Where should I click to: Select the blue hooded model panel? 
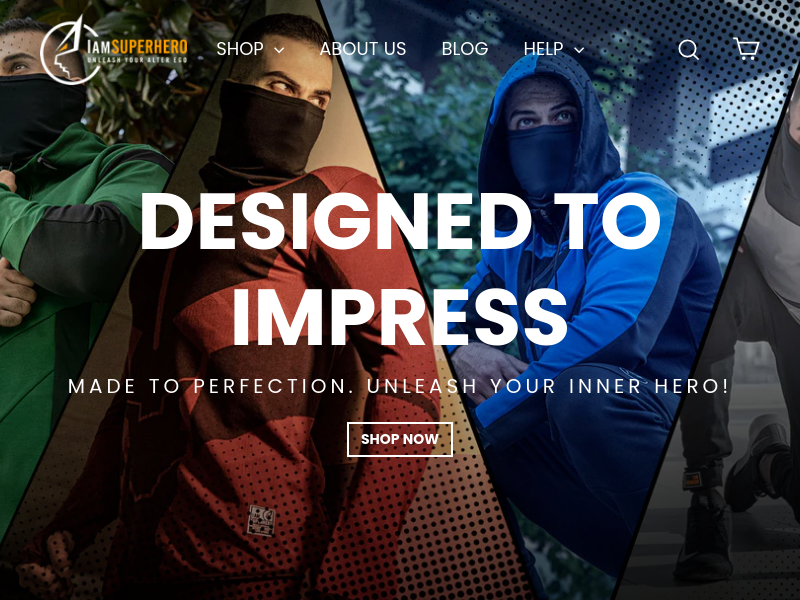click(571, 306)
